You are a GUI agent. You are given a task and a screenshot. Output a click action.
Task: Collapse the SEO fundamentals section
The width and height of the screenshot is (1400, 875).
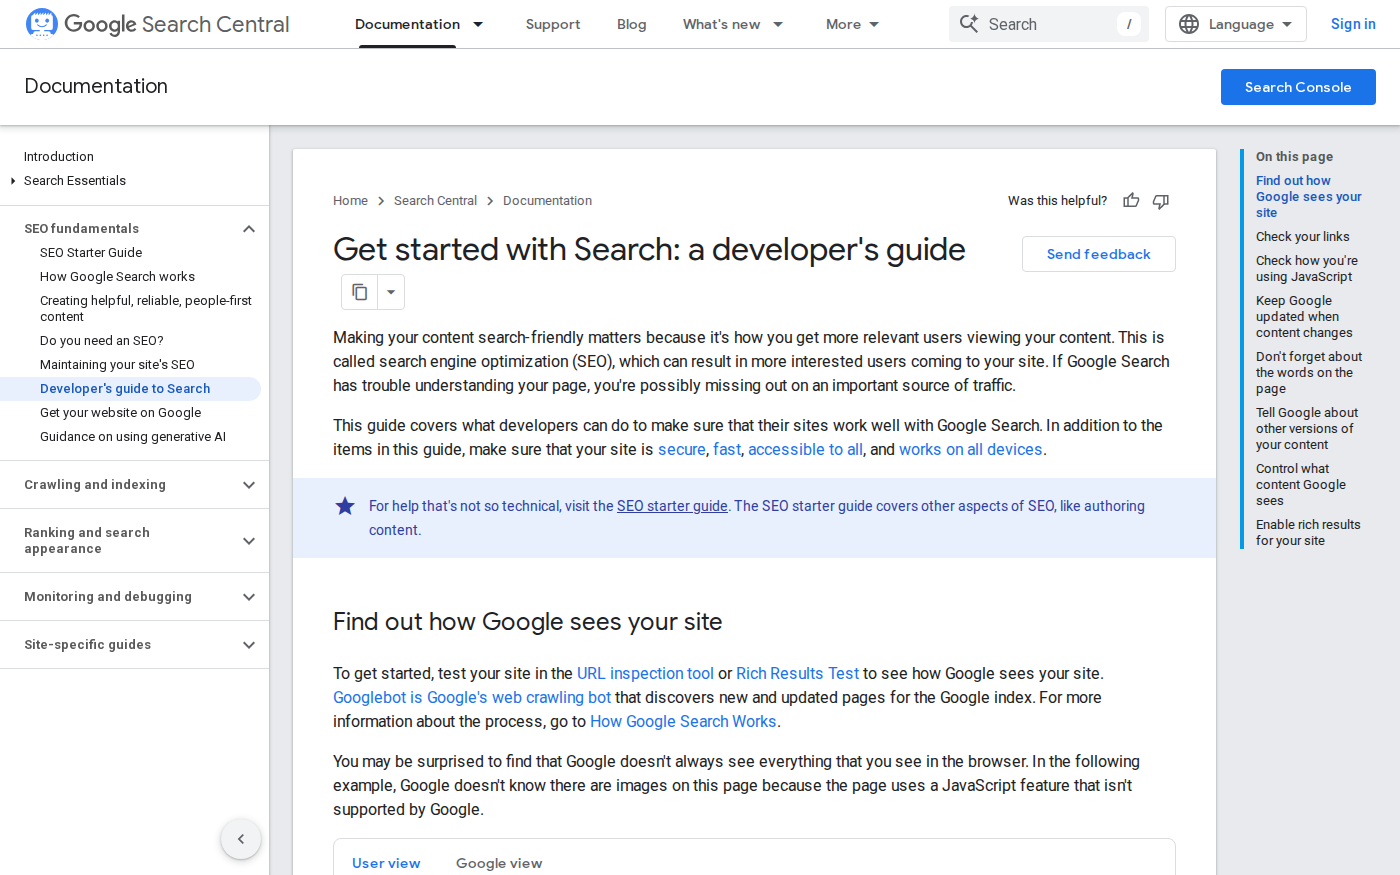click(249, 229)
